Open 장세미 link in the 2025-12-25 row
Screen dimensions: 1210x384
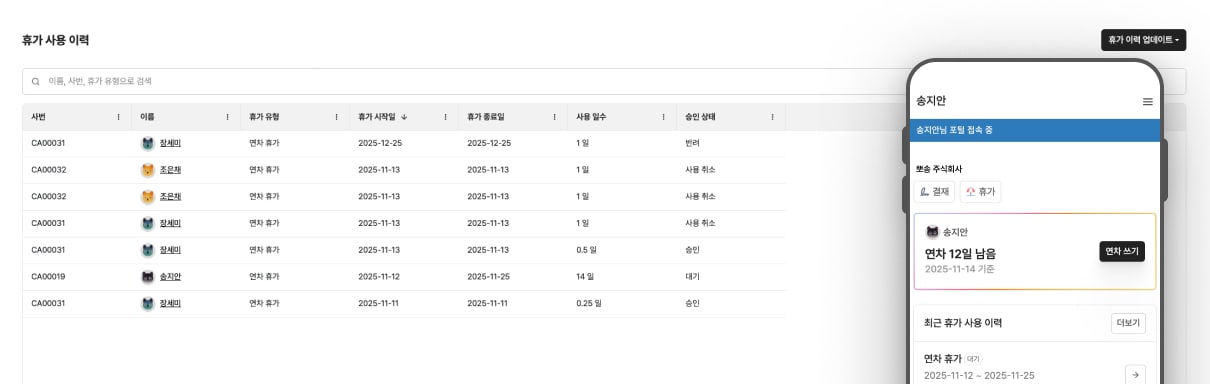170,143
